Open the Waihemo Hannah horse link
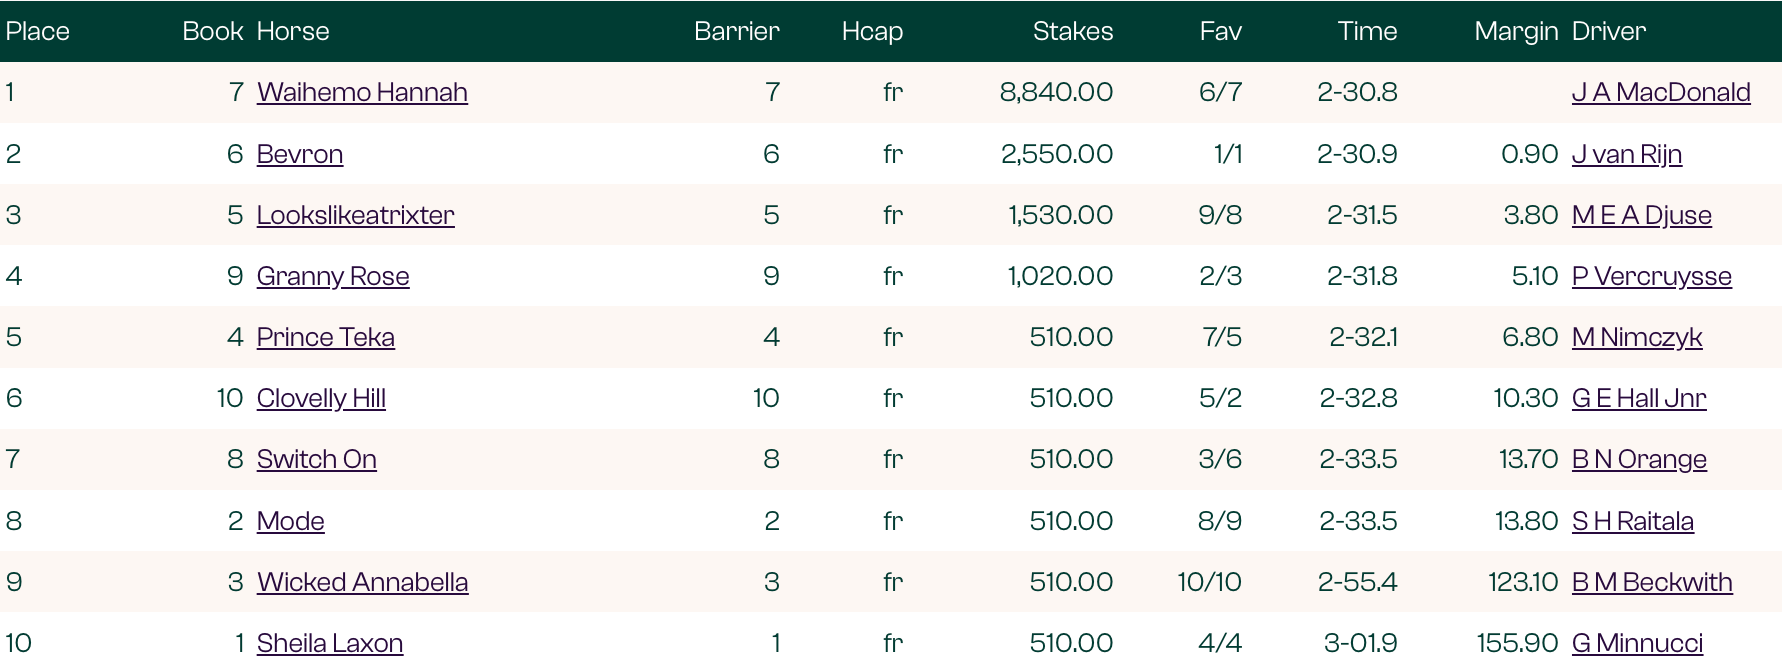The image size is (1782, 672). pyautogui.click(x=362, y=92)
